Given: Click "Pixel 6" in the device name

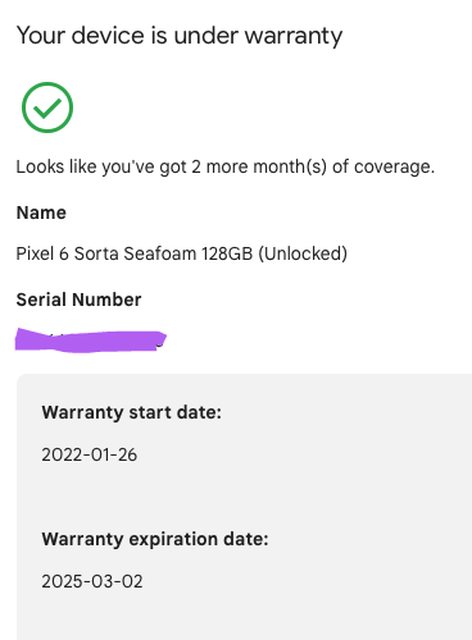Looking at the screenshot, I should click(x=42, y=253).
